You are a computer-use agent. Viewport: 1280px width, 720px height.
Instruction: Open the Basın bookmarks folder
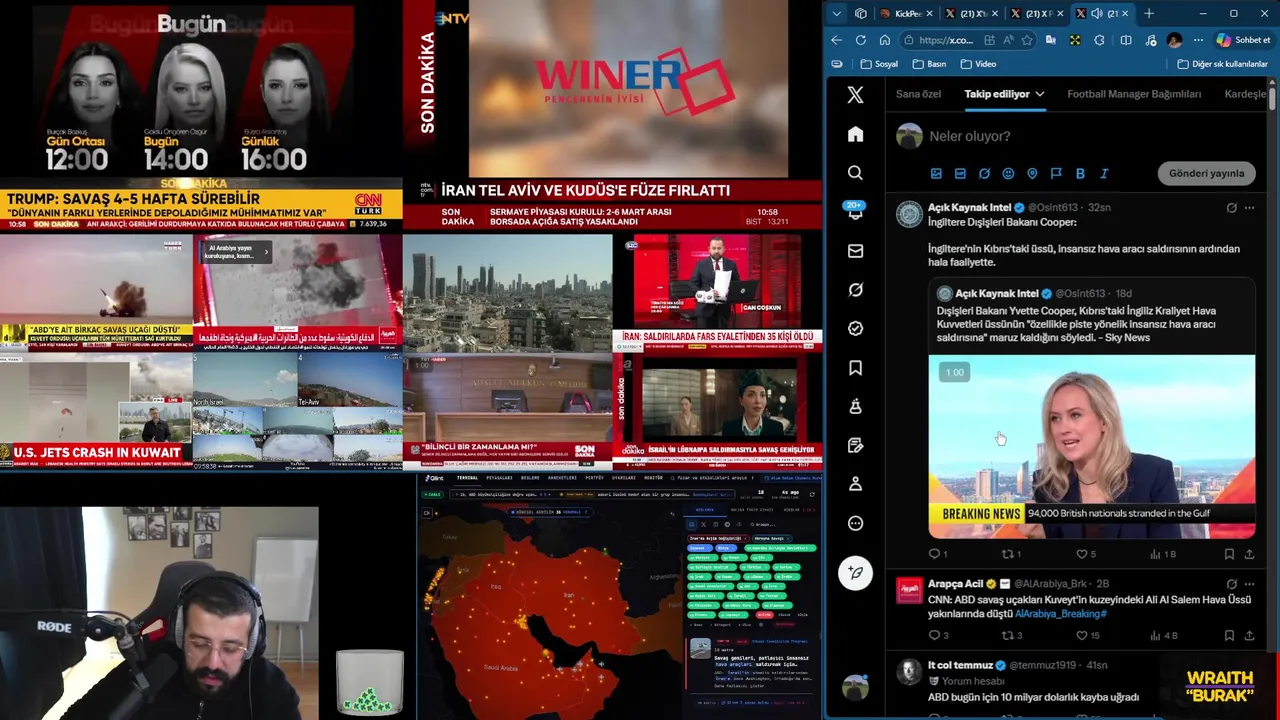(x=929, y=64)
